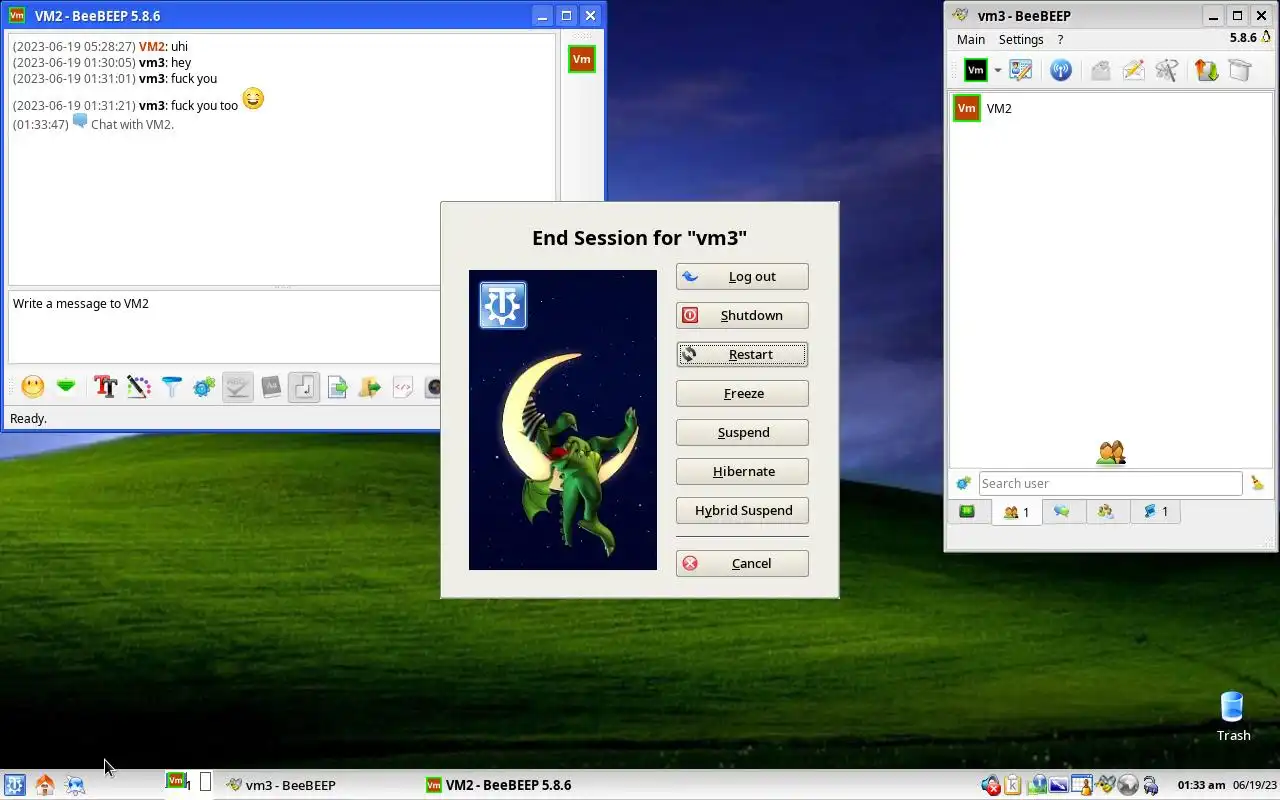This screenshot has width=1280, height=800.
Task: Switch to the chat bubbles tab
Action: coord(1062,511)
